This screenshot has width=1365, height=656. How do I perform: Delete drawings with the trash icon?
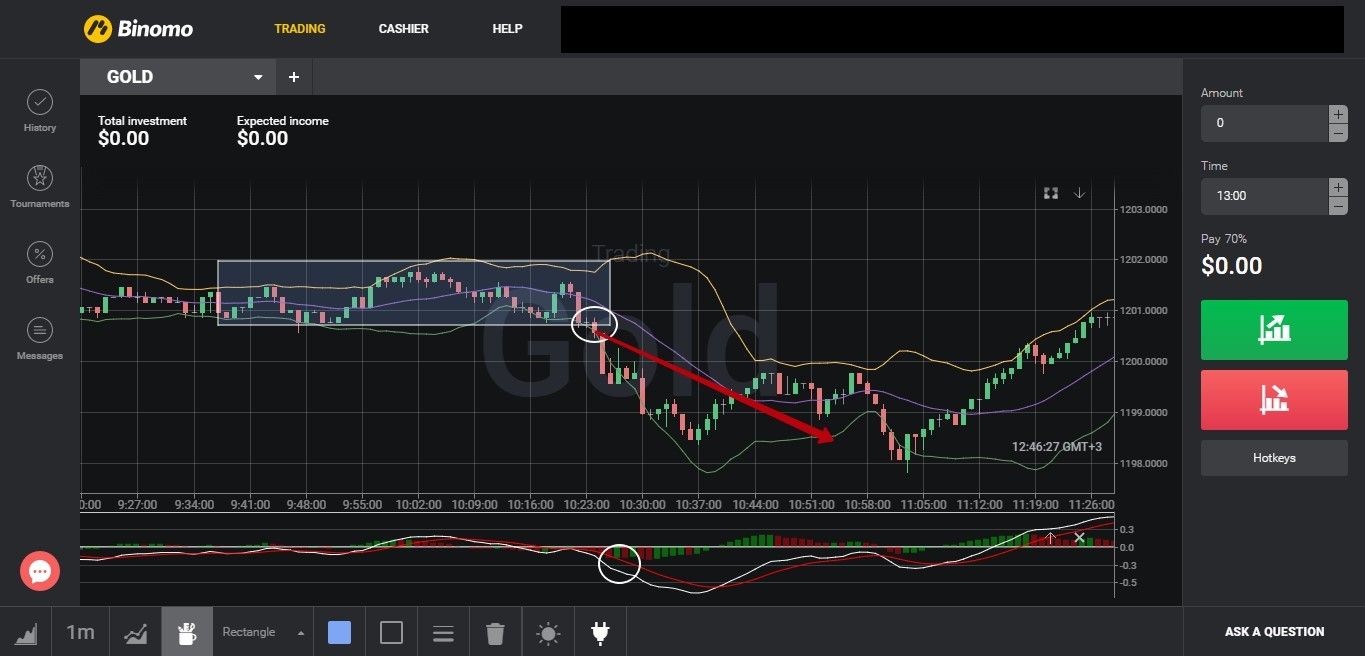(x=495, y=633)
